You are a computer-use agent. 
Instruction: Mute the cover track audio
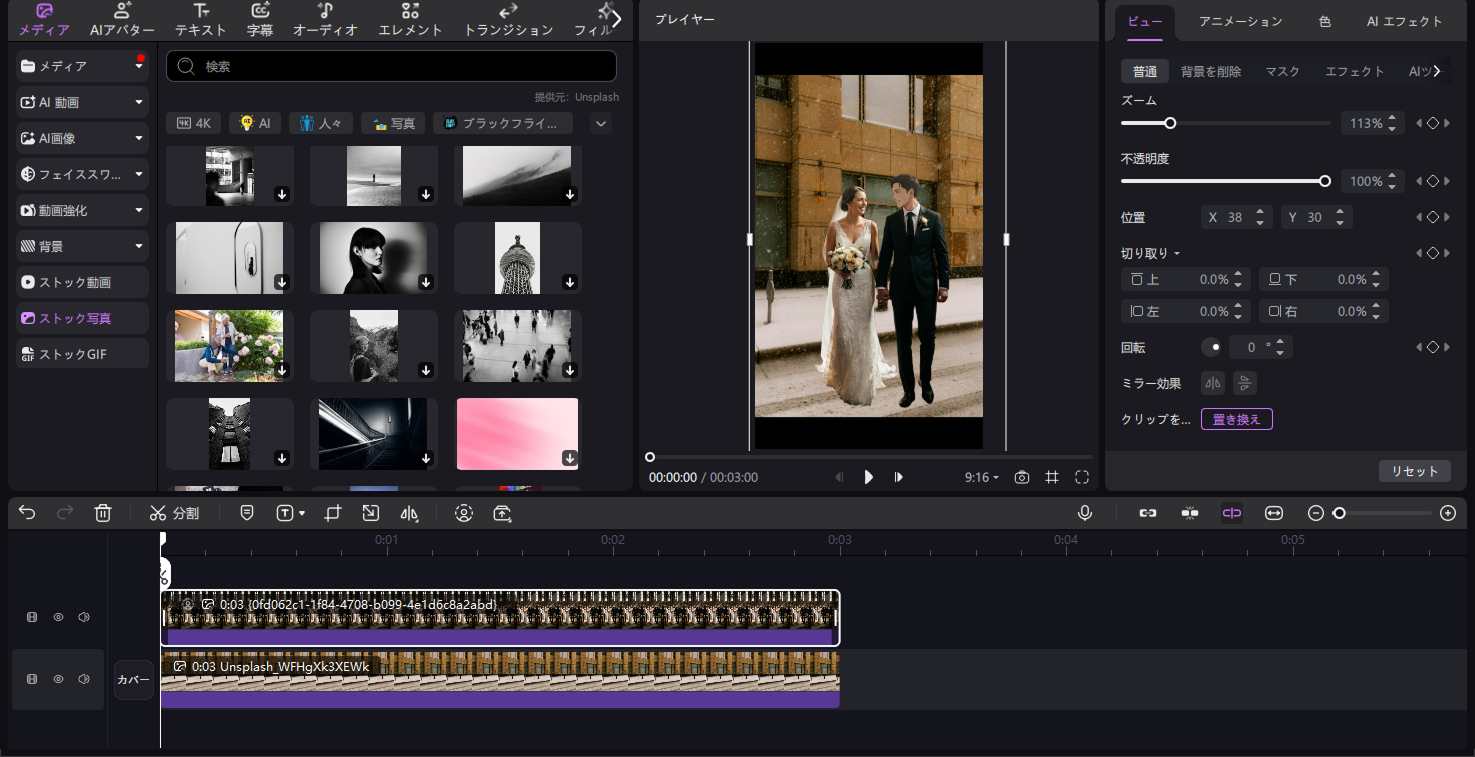[84, 679]
